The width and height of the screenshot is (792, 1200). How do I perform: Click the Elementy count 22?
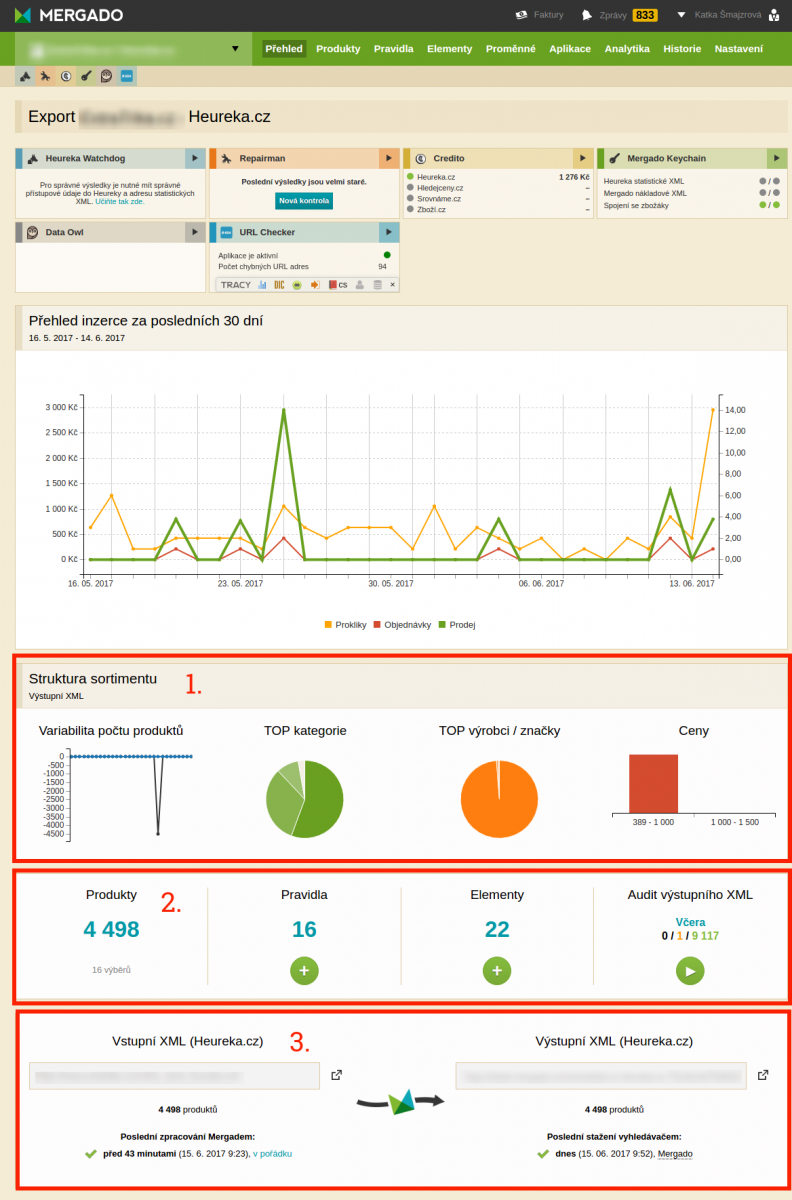click(x=497, y=930)
